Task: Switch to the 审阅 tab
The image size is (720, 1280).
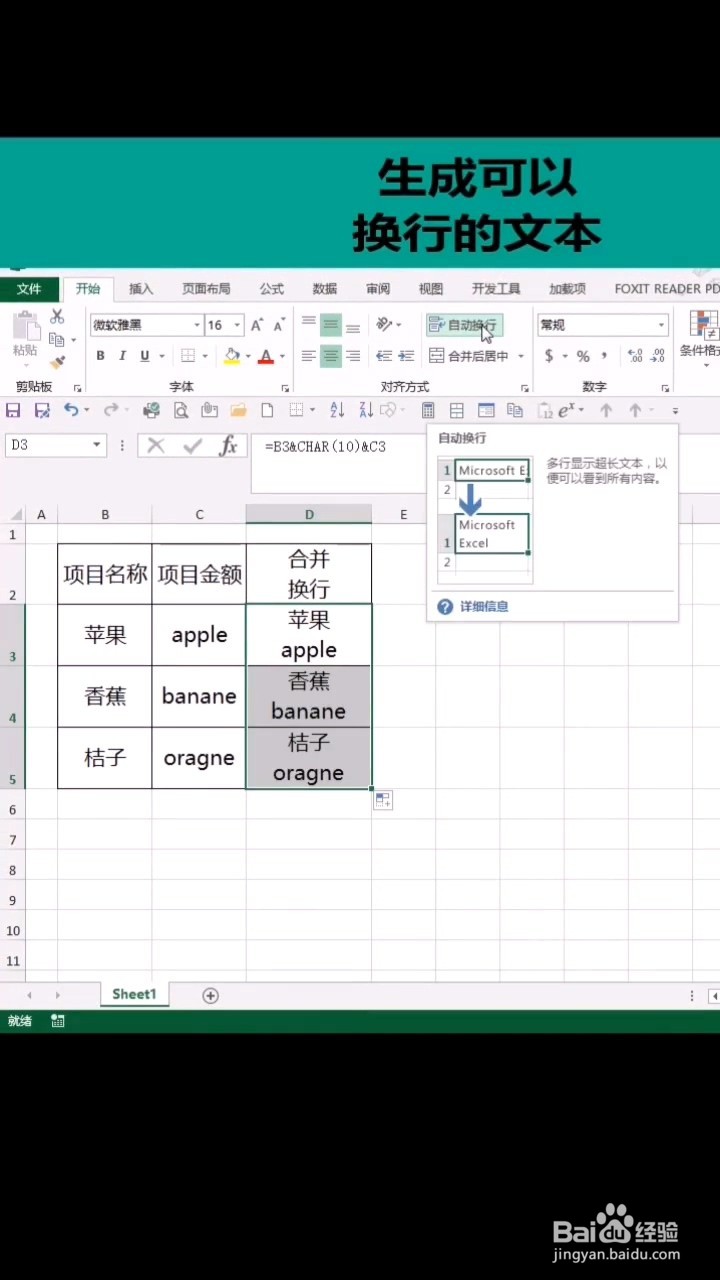Action: [x=378, y=289]
